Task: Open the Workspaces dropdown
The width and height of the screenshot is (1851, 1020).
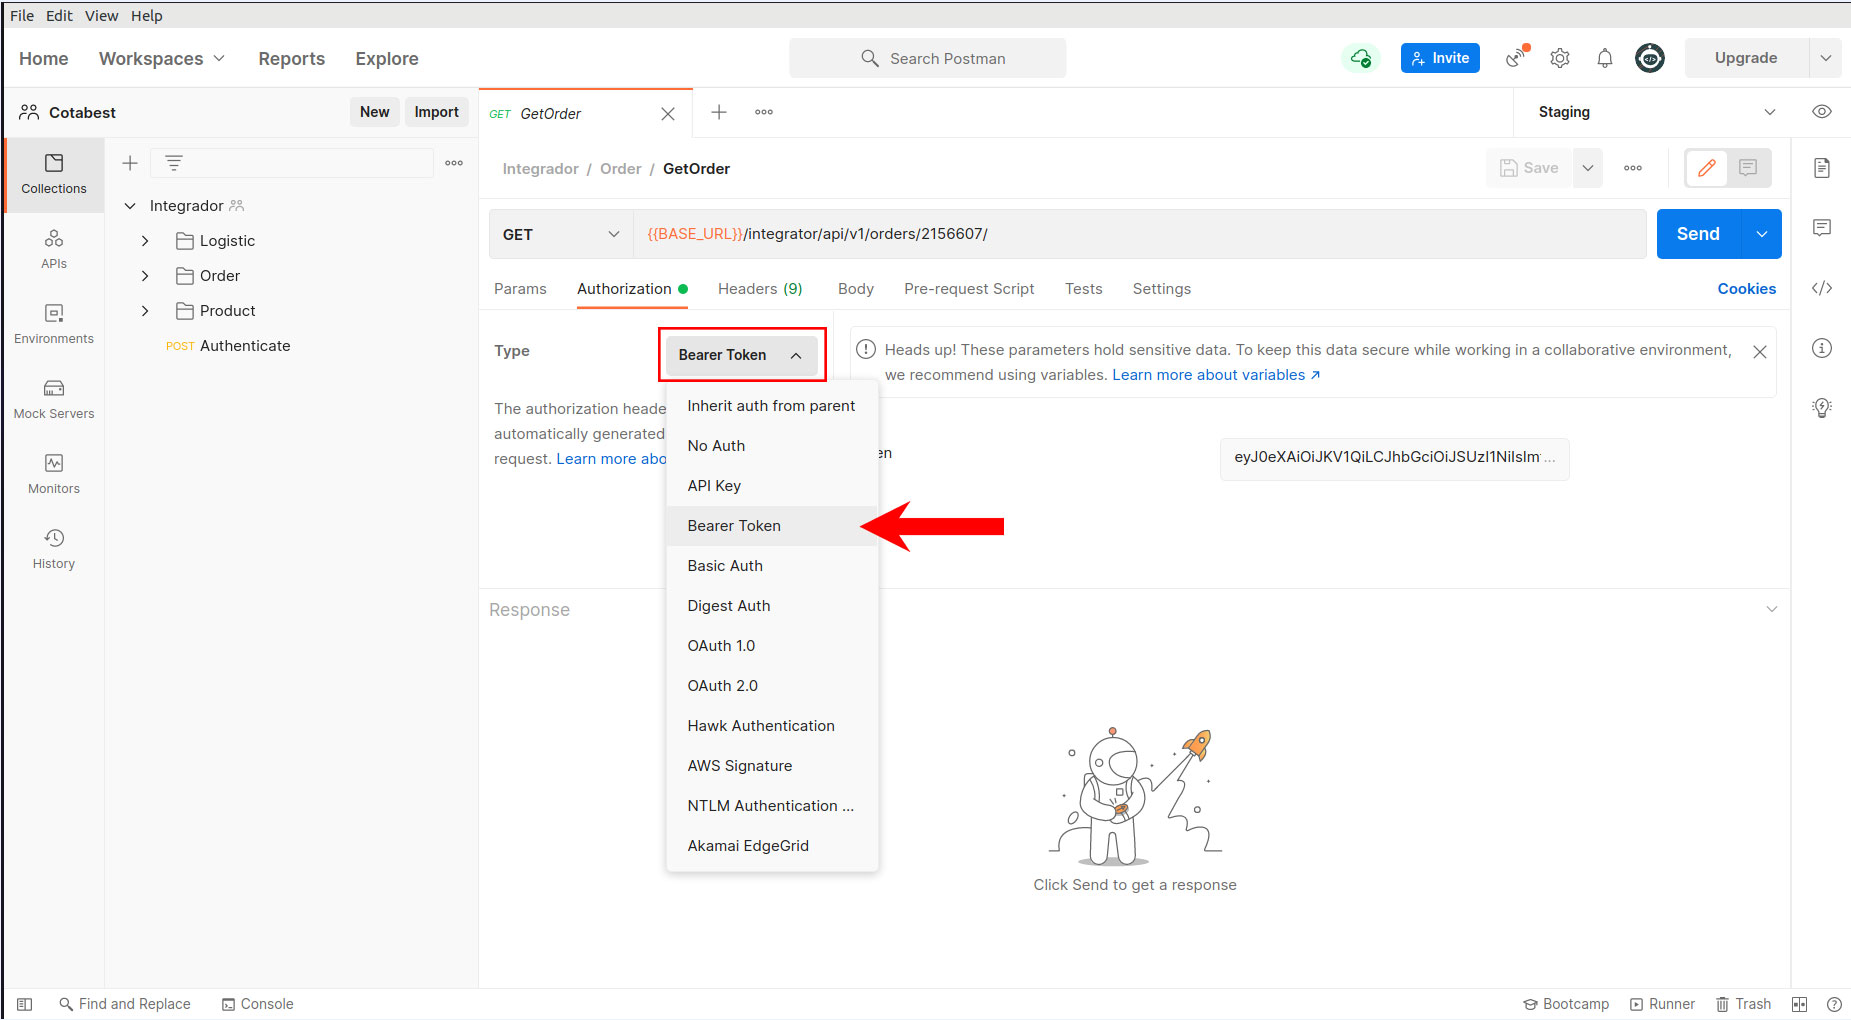Action: pyautogui.click(x=162, y=59)
